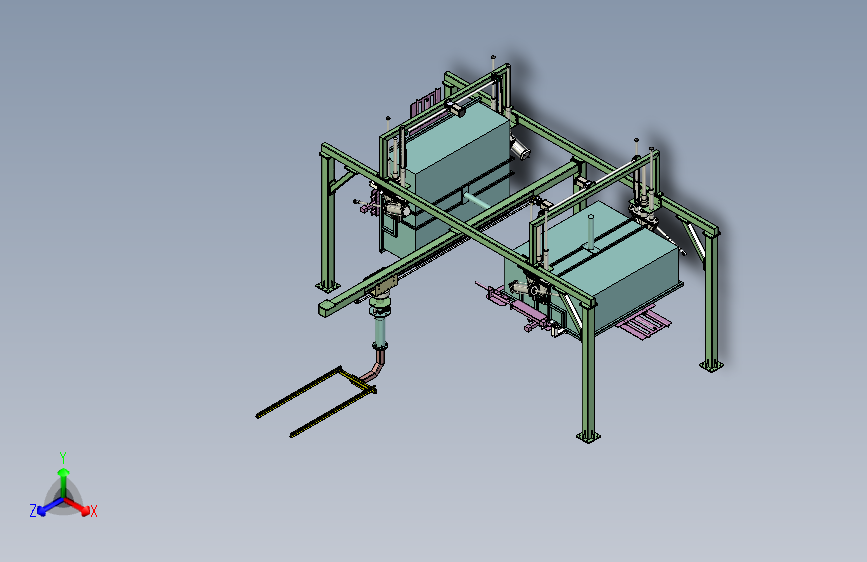Select the teal vertical pipe below the rail carriage

380,330
